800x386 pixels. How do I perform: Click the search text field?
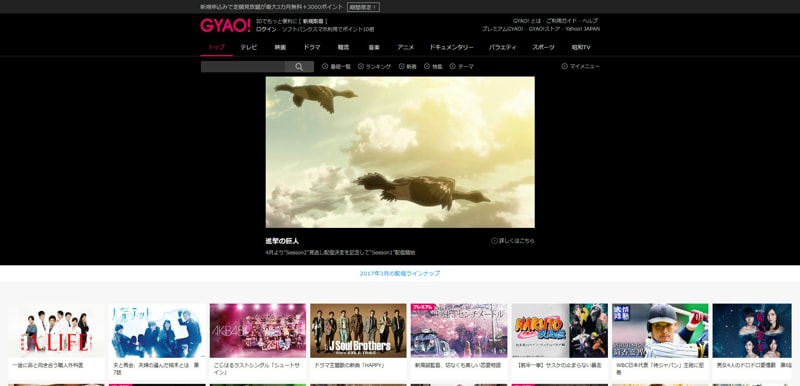pos(243,67)
